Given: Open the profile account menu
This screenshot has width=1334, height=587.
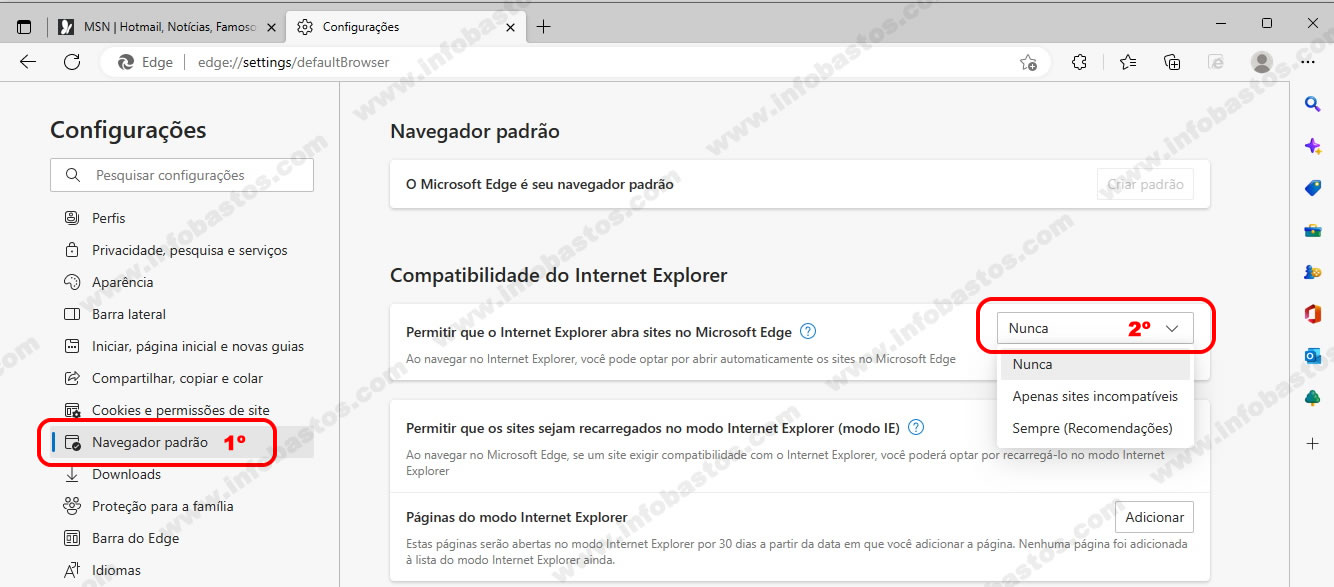Looking at the screenshot, I should point(1262,62).
